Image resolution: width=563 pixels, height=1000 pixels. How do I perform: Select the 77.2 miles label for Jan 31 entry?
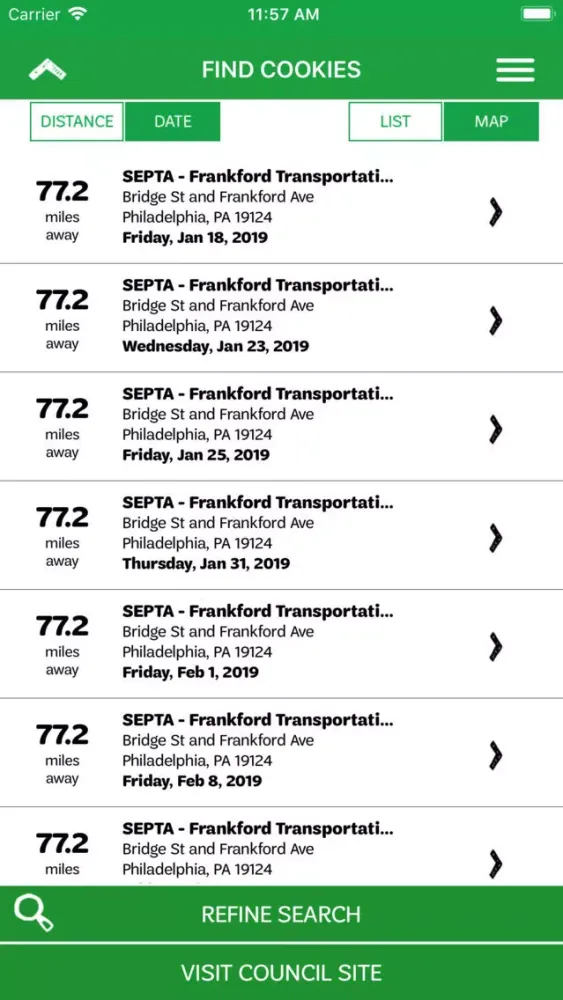[62, 536]
